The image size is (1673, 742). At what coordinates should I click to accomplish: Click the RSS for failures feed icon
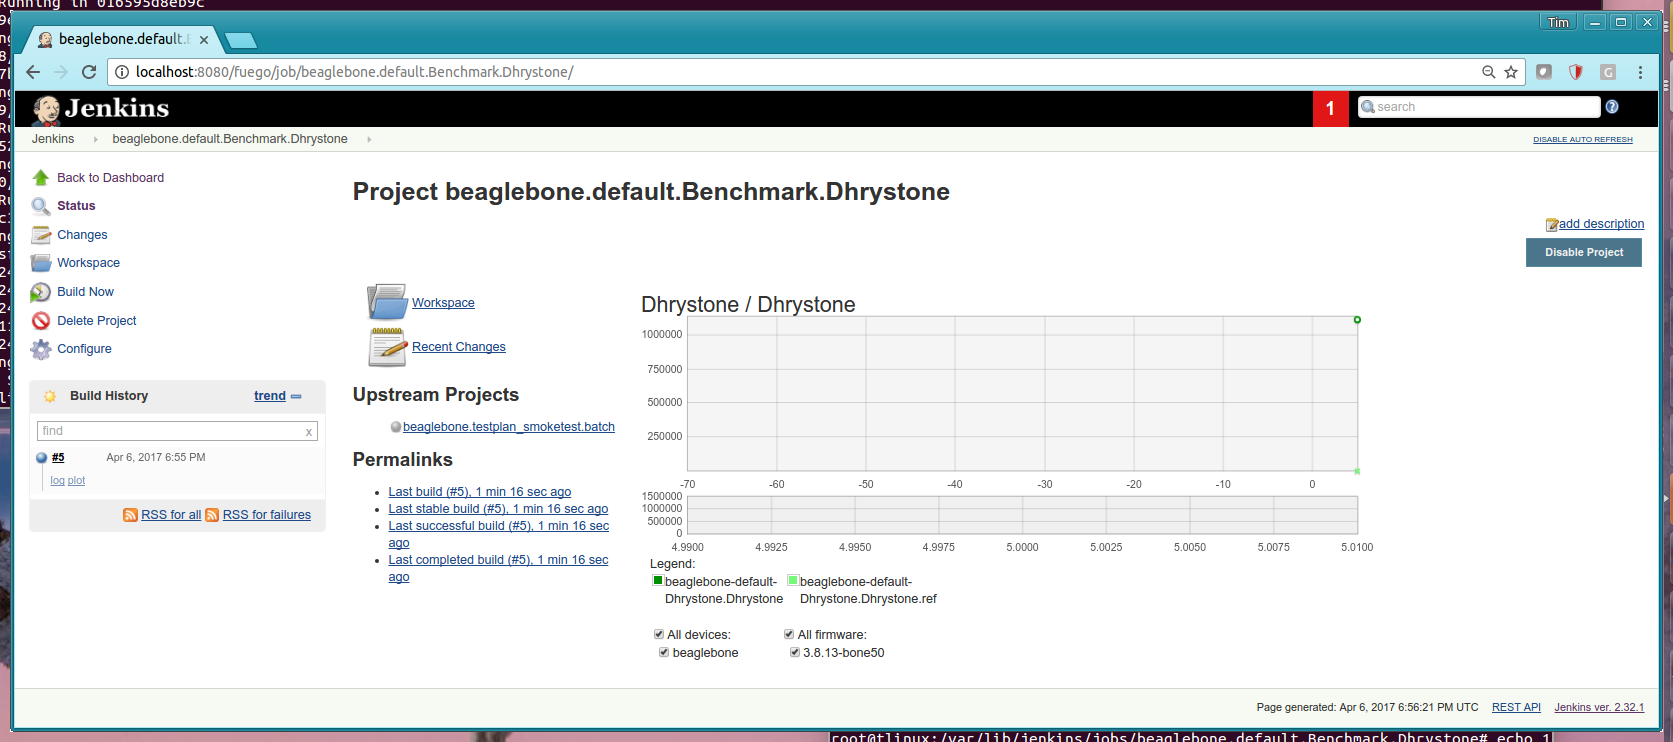coord(212,515)
